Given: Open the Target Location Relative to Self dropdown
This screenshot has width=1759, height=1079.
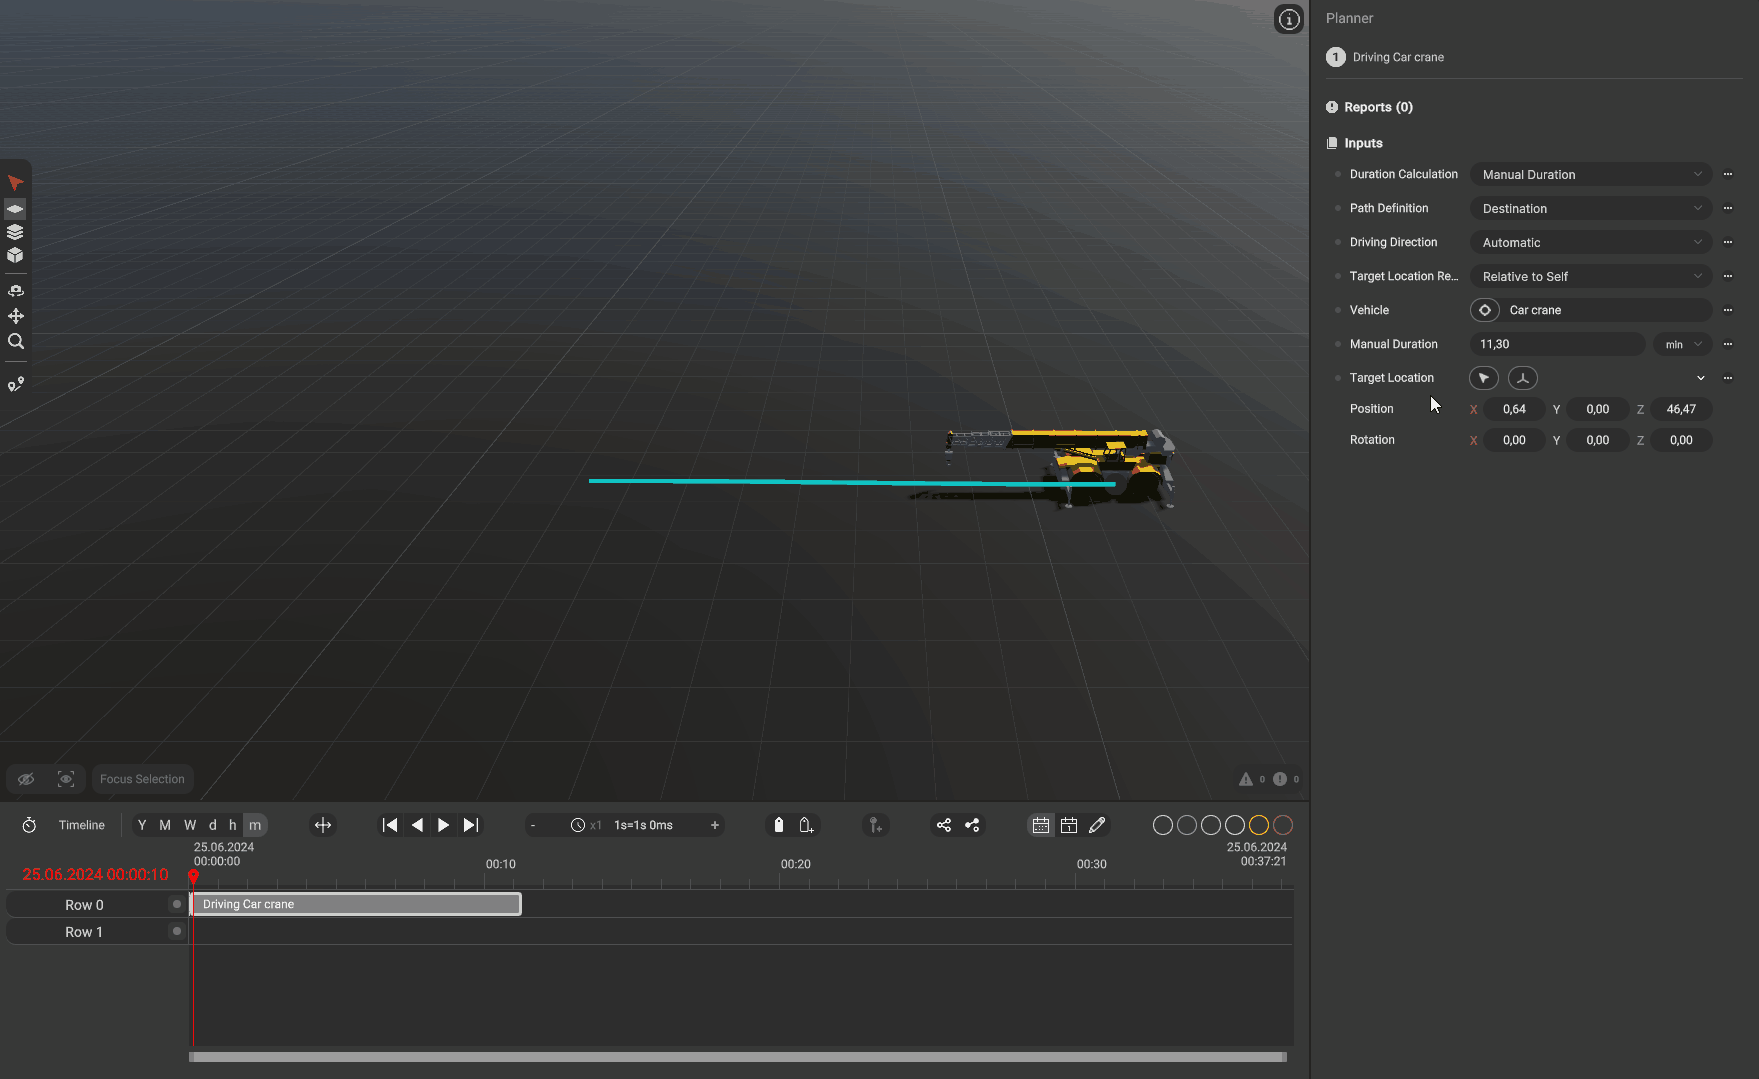Looking at the screenshot, I should [x=1591, y=276].
